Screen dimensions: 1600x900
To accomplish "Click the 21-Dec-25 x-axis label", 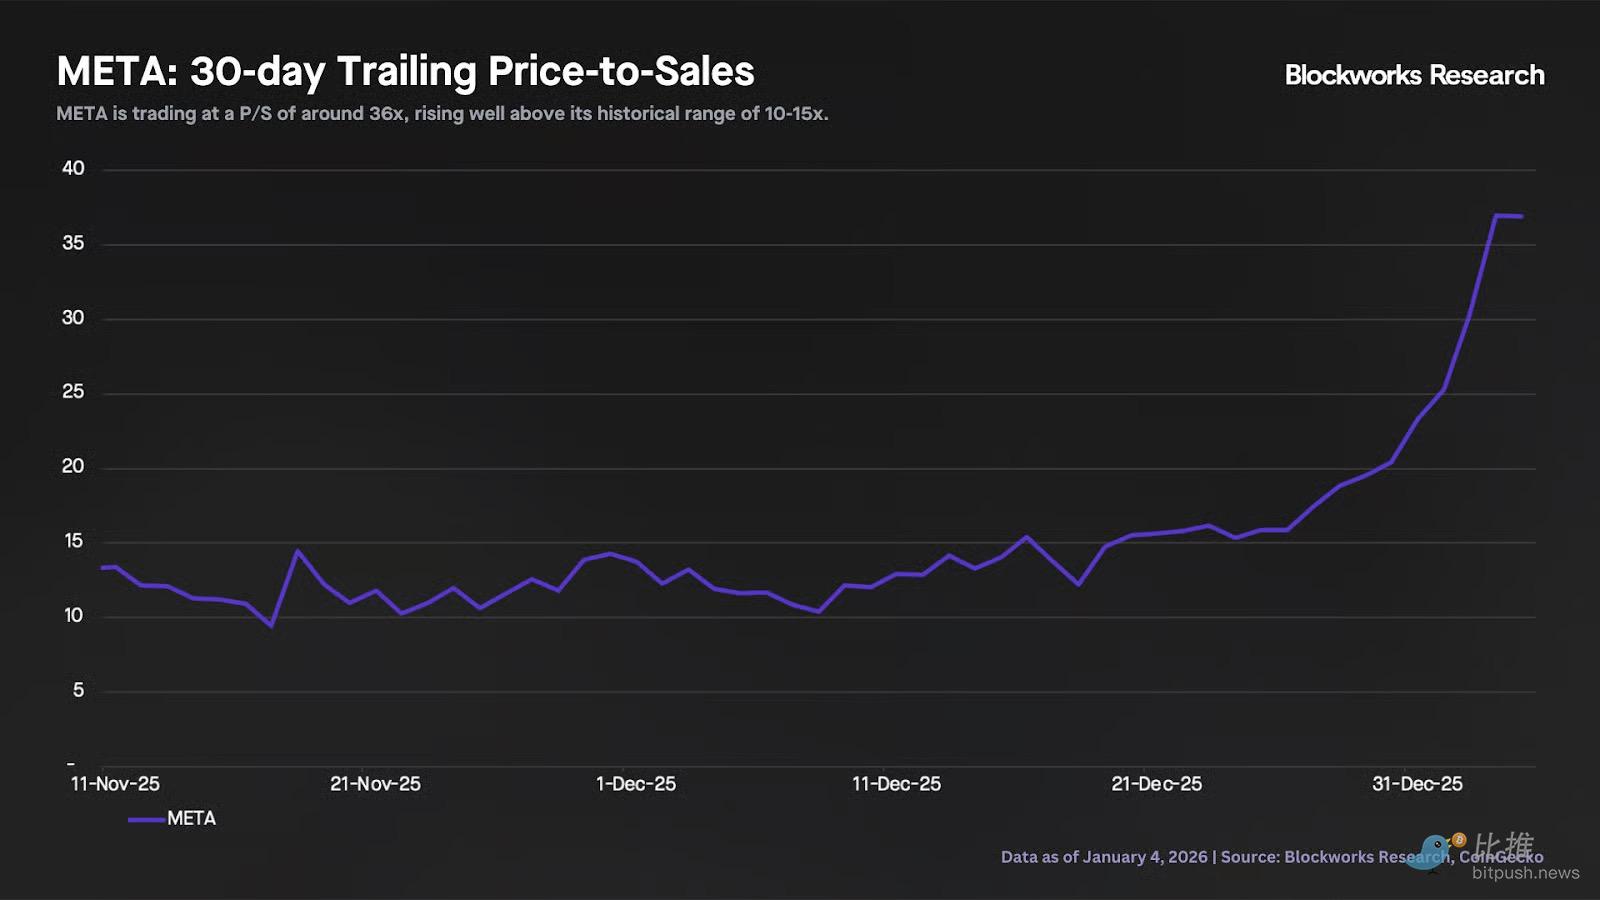I will coord(1156,784).
